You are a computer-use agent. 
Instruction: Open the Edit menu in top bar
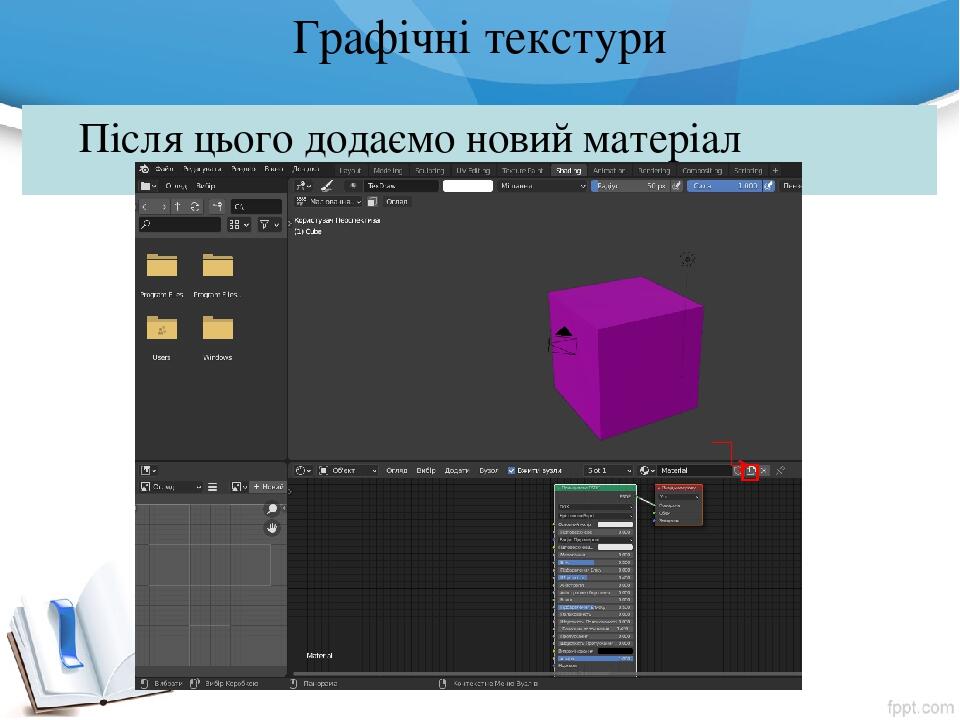[x=201, y=170]
